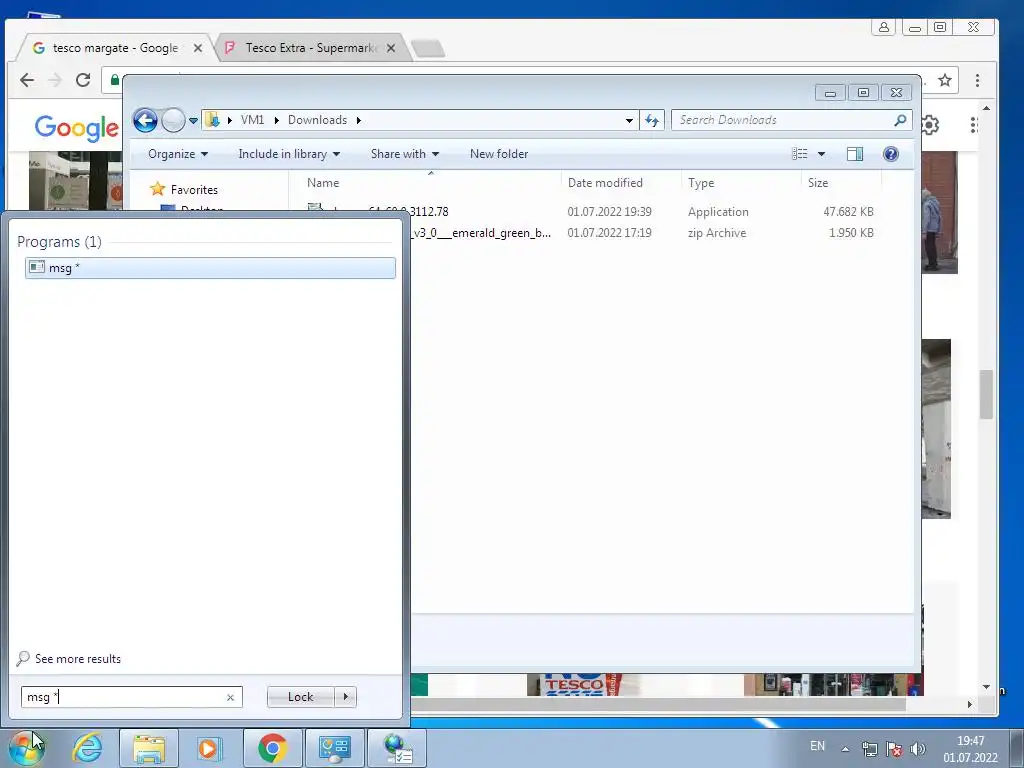Select Downloads in the address breadcrumb

(x=317, y=120)
